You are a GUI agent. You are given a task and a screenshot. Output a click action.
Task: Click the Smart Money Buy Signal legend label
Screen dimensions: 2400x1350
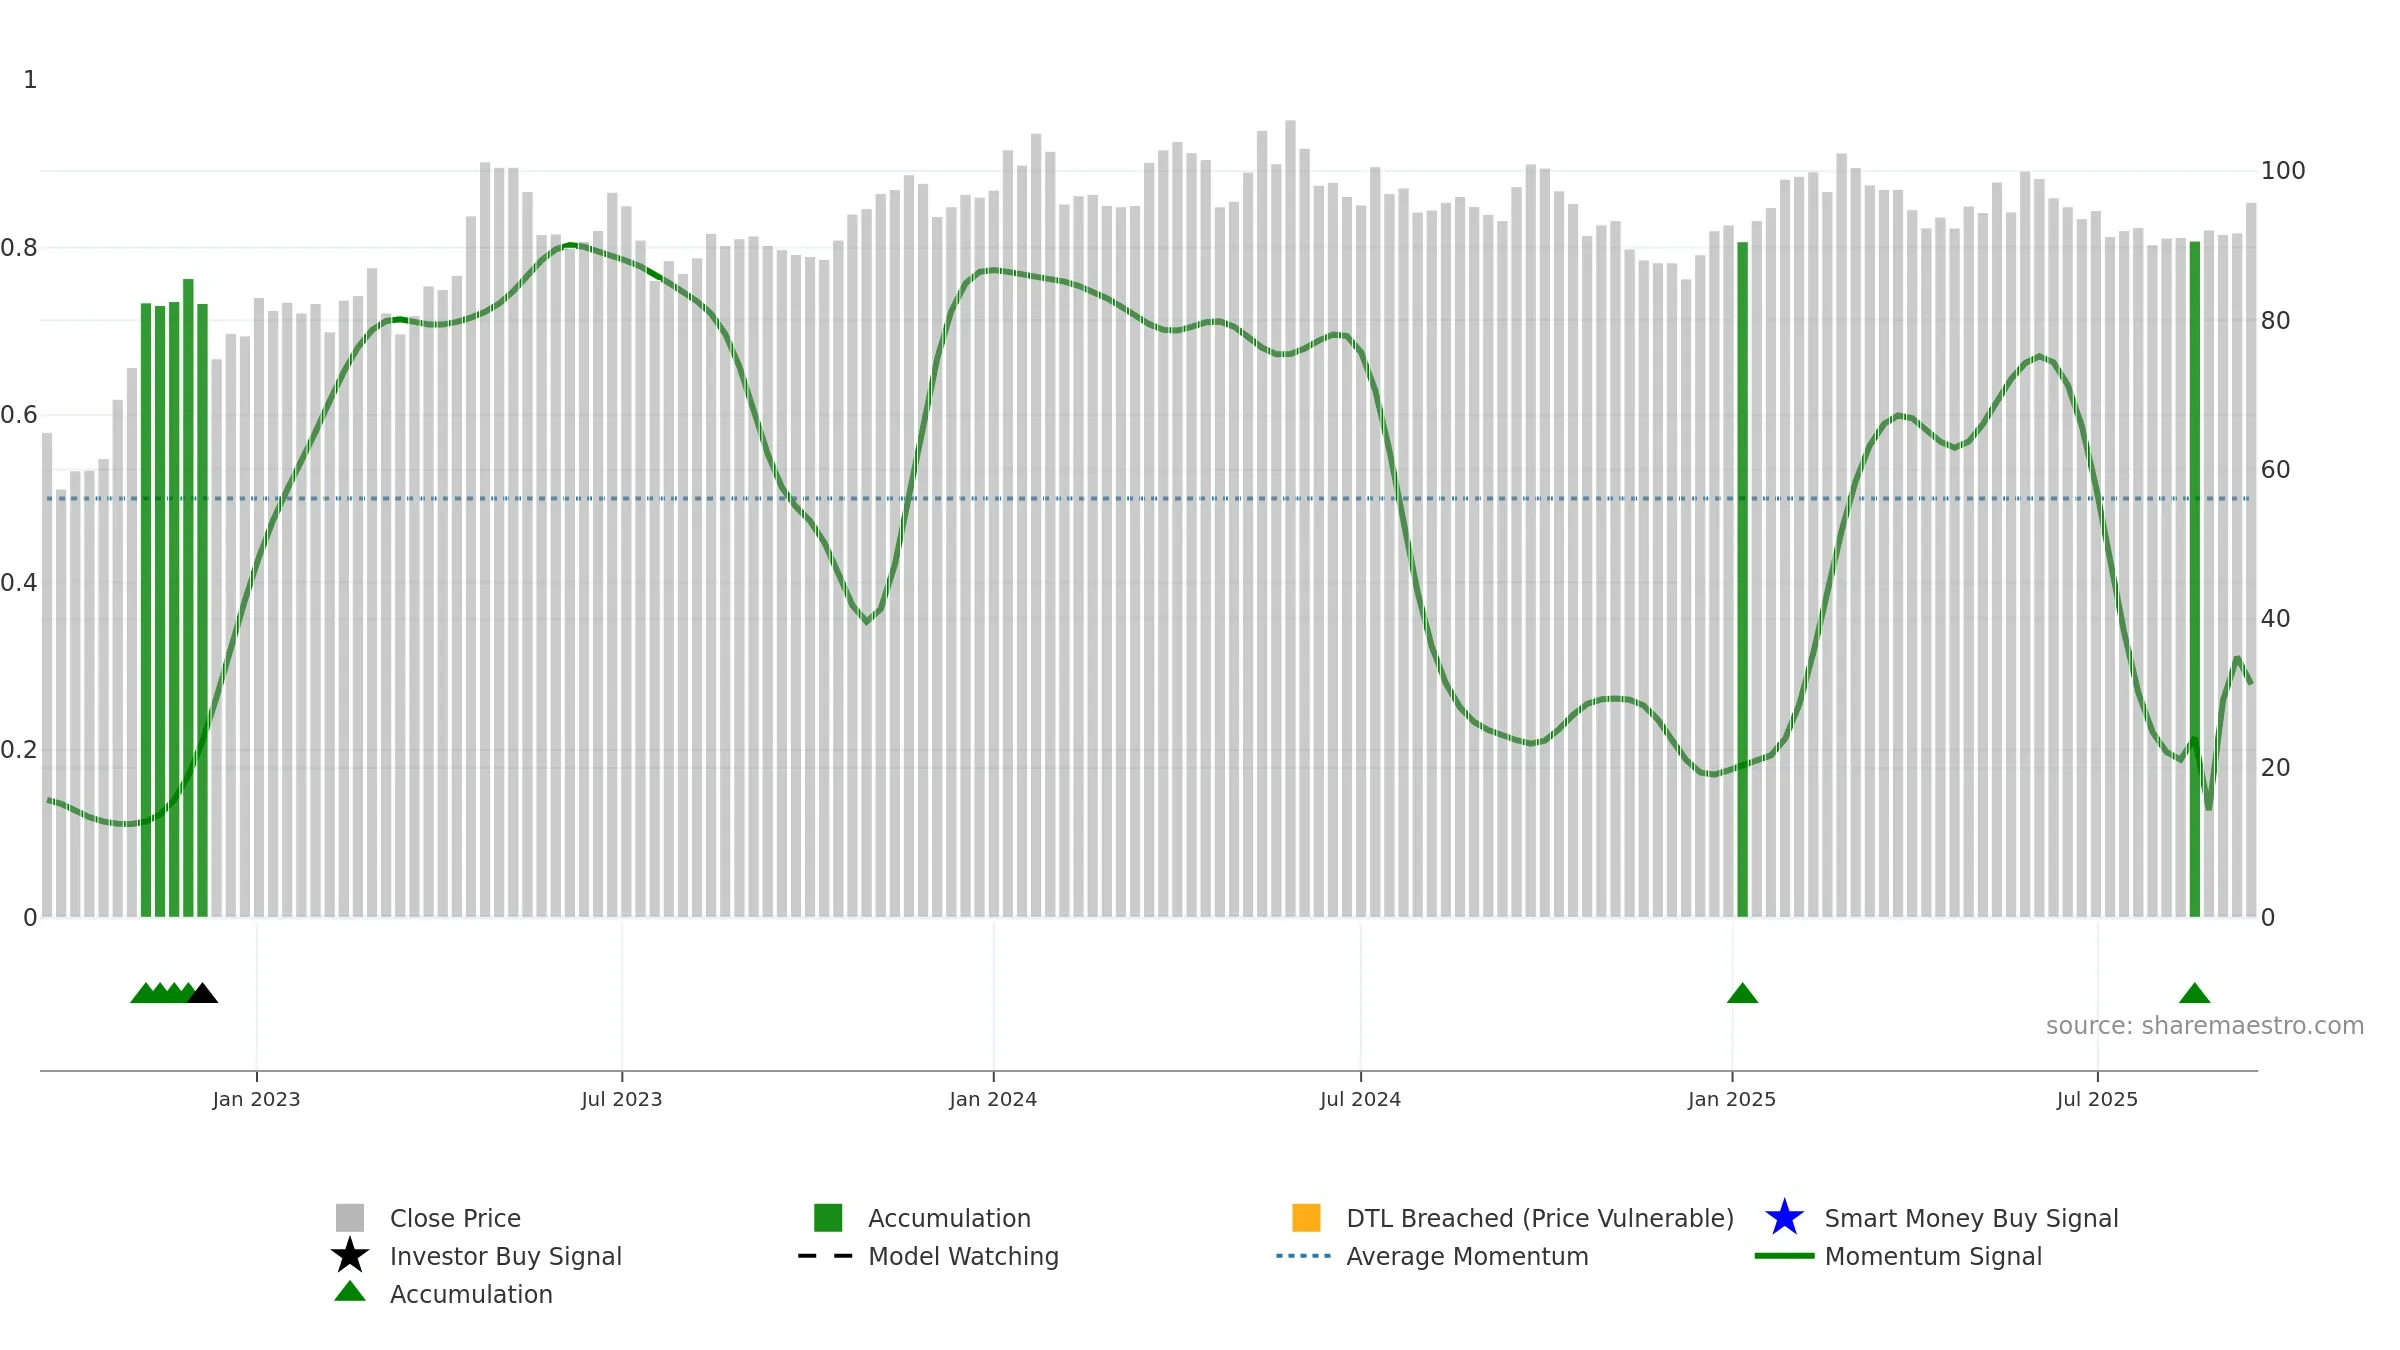pyautogui.click(x=1971, y=1218)
